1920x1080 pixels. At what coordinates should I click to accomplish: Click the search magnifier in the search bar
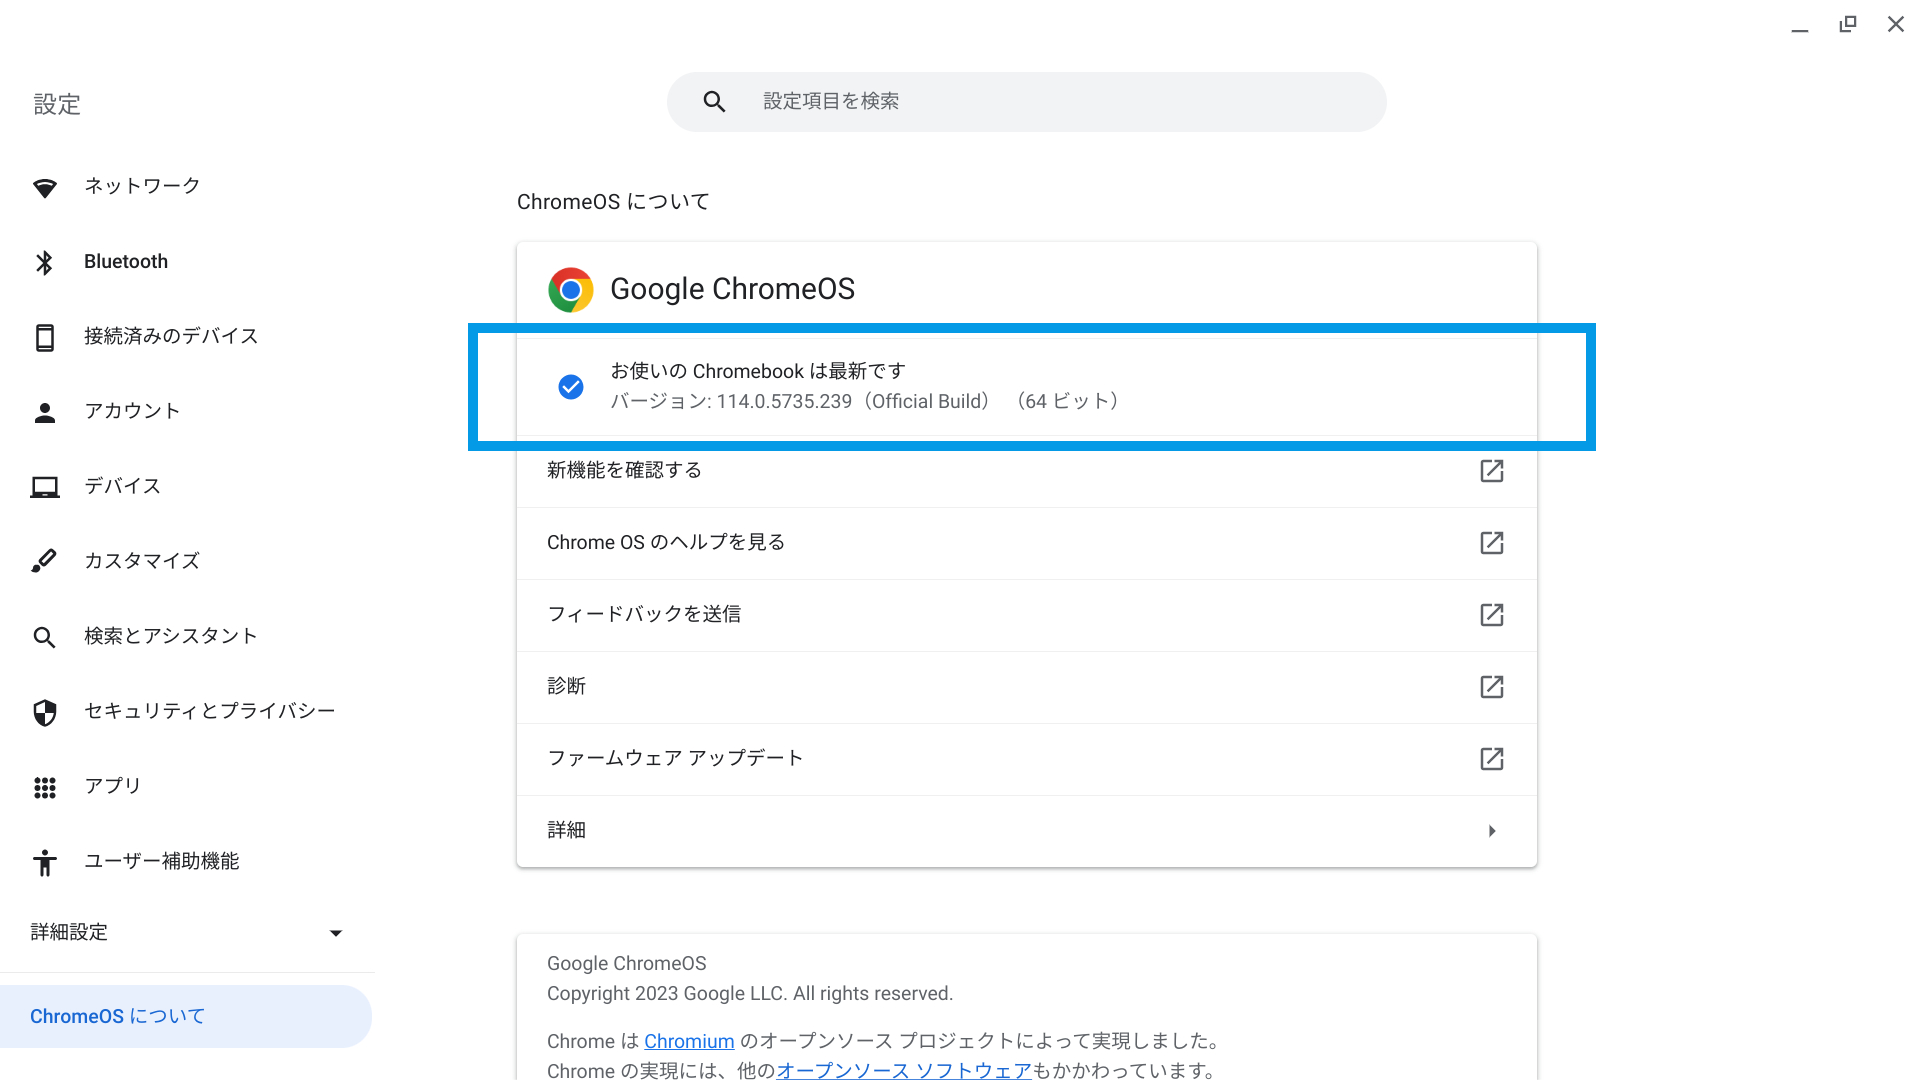tap(714, 101)
